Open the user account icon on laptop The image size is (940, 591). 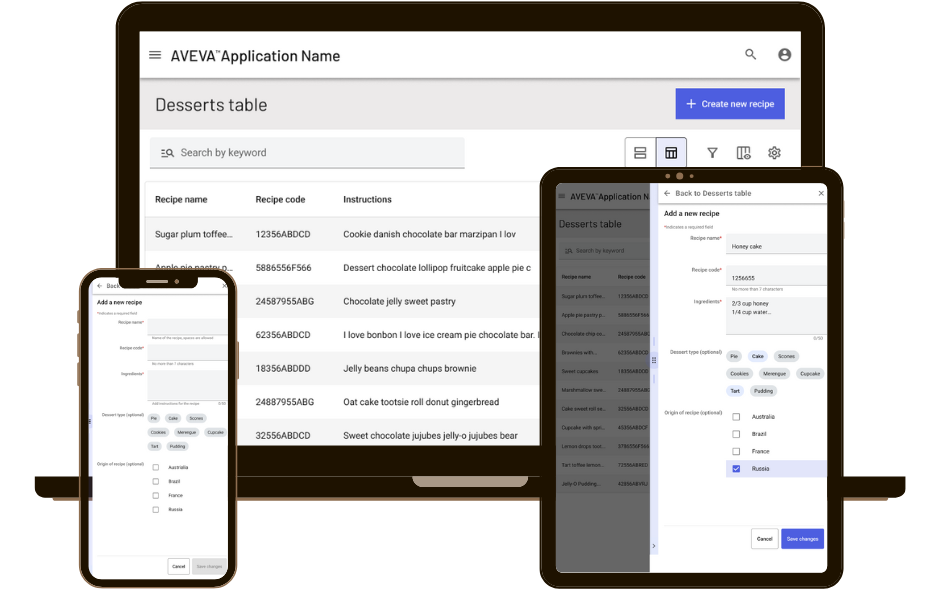(784, 55)
